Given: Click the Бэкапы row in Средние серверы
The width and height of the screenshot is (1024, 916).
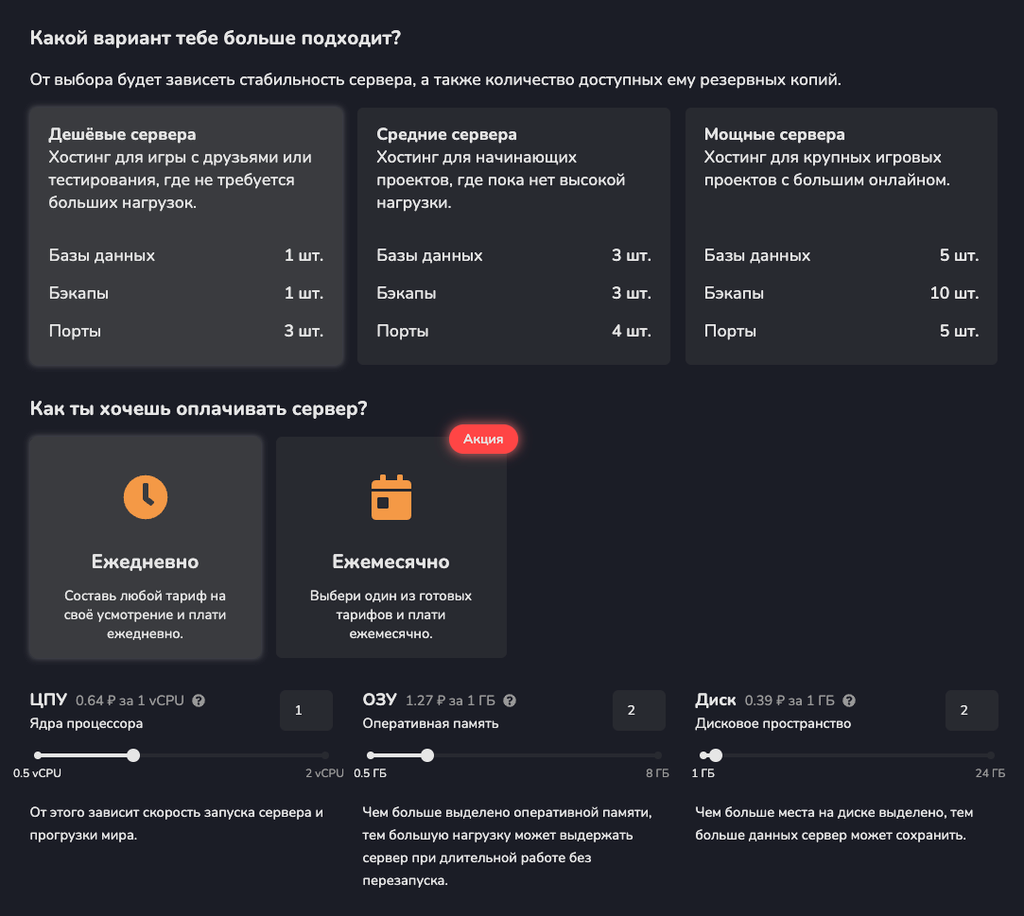Looking at the screenshot, I should (513, 293).
